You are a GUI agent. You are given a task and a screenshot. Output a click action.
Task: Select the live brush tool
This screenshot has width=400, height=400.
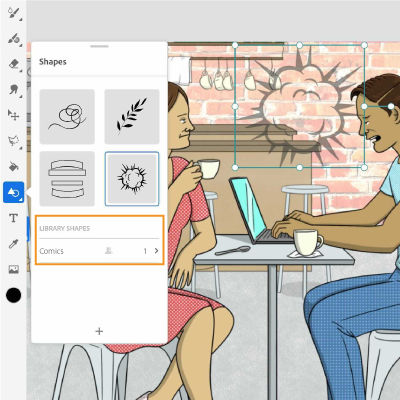click(x=14, y=39)
